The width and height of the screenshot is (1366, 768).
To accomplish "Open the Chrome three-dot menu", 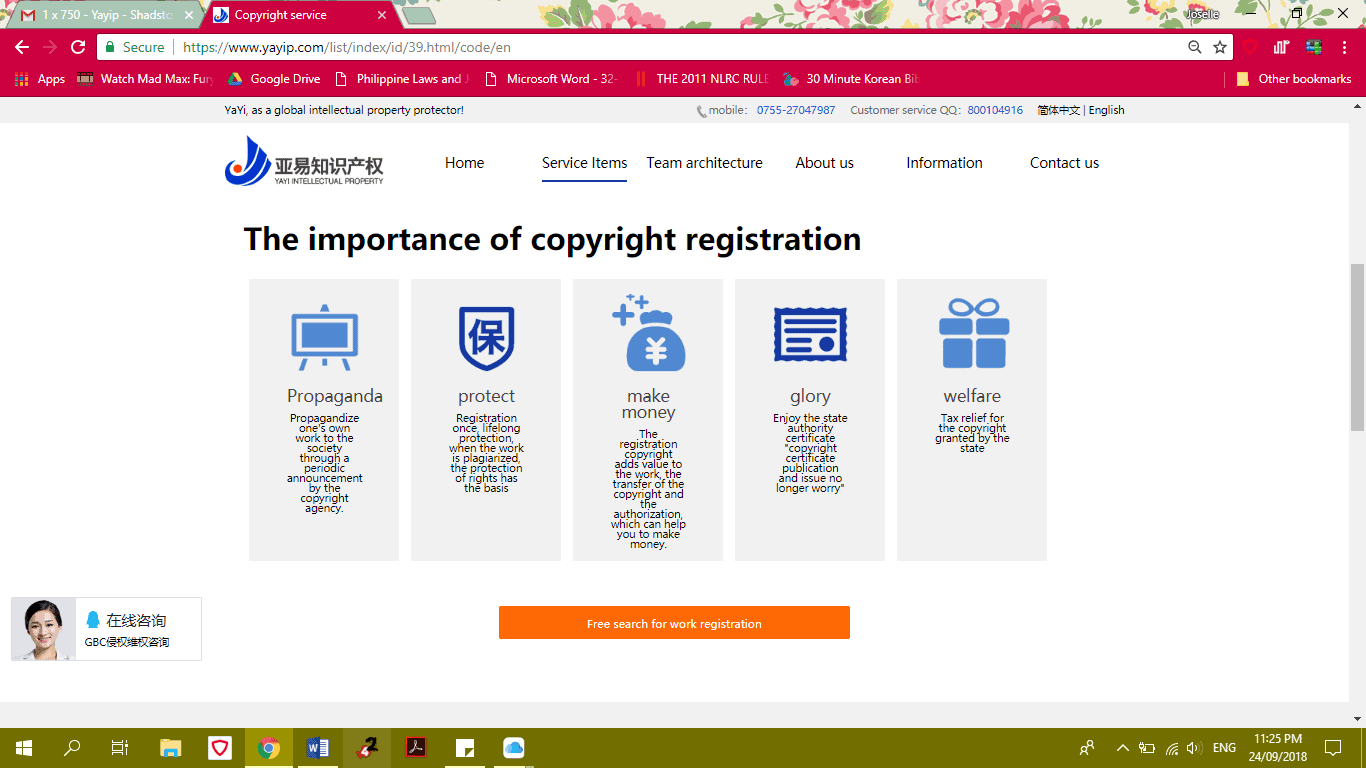I will [1343, 47].
